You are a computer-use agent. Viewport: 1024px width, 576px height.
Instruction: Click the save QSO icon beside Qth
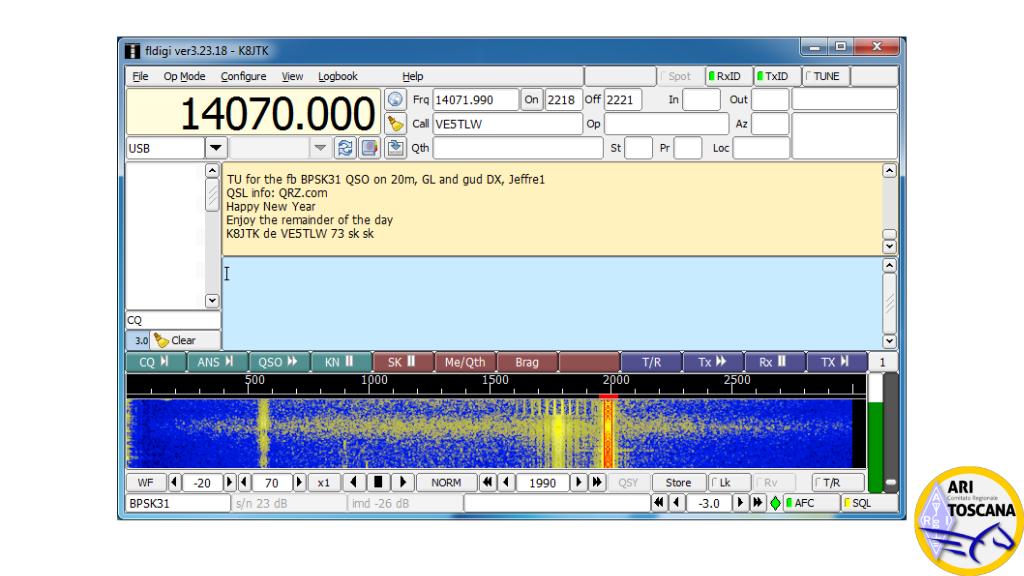[x=395, y=148]
